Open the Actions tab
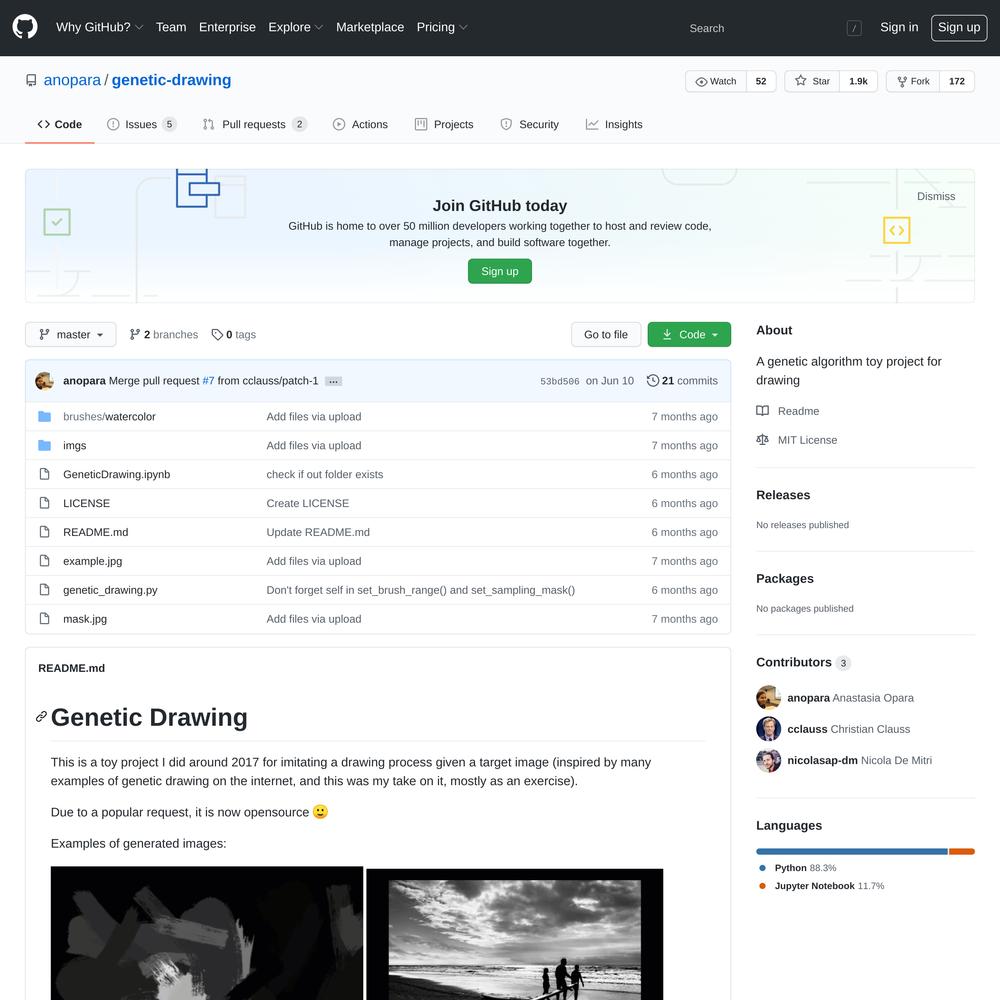This screenshot has width=1000, height=1000. 360,124
